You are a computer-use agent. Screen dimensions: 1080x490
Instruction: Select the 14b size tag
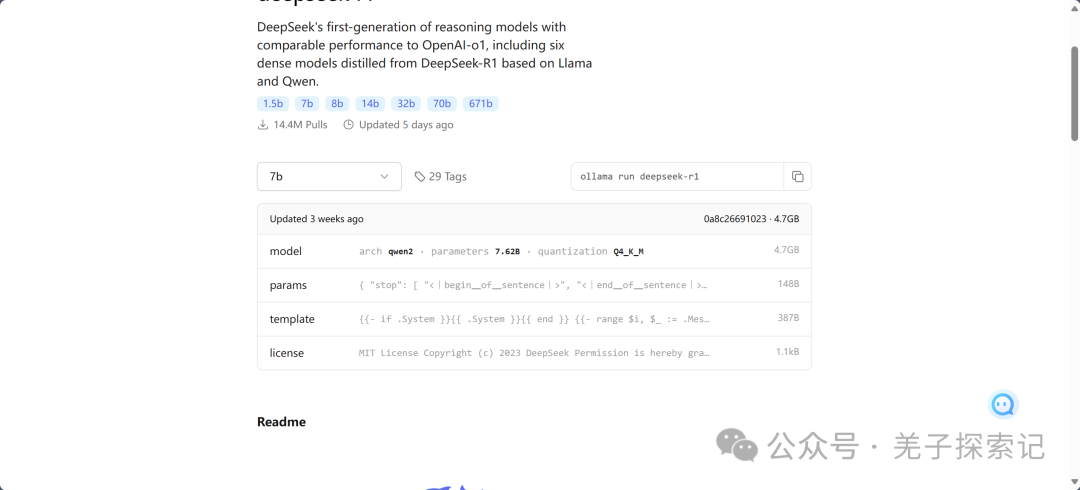click(370, 103)
